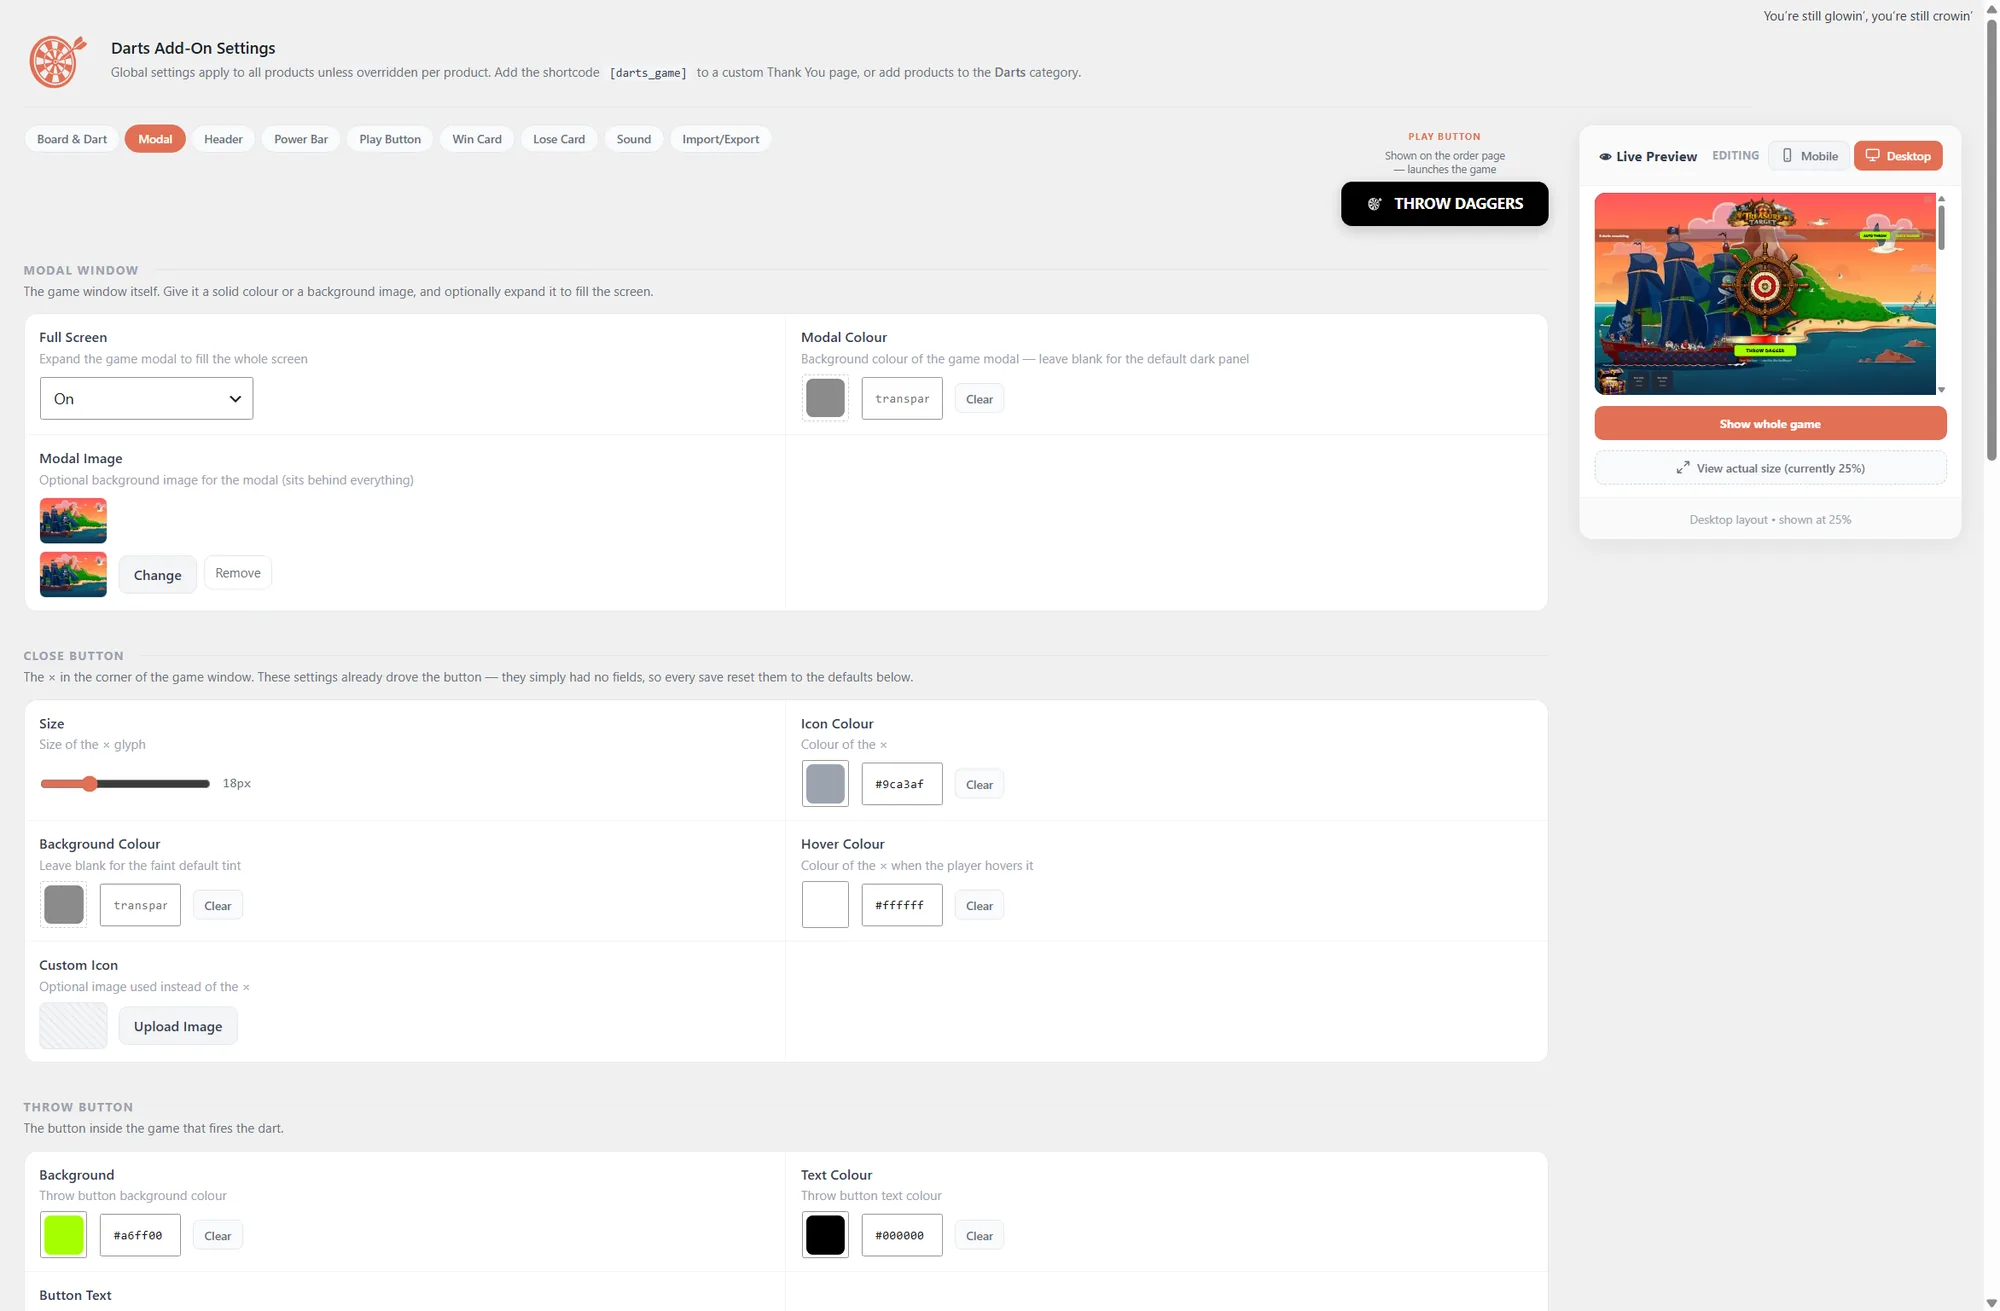
Task: Click the eye icon beside Live Preview
Action: pos(1605,157)
